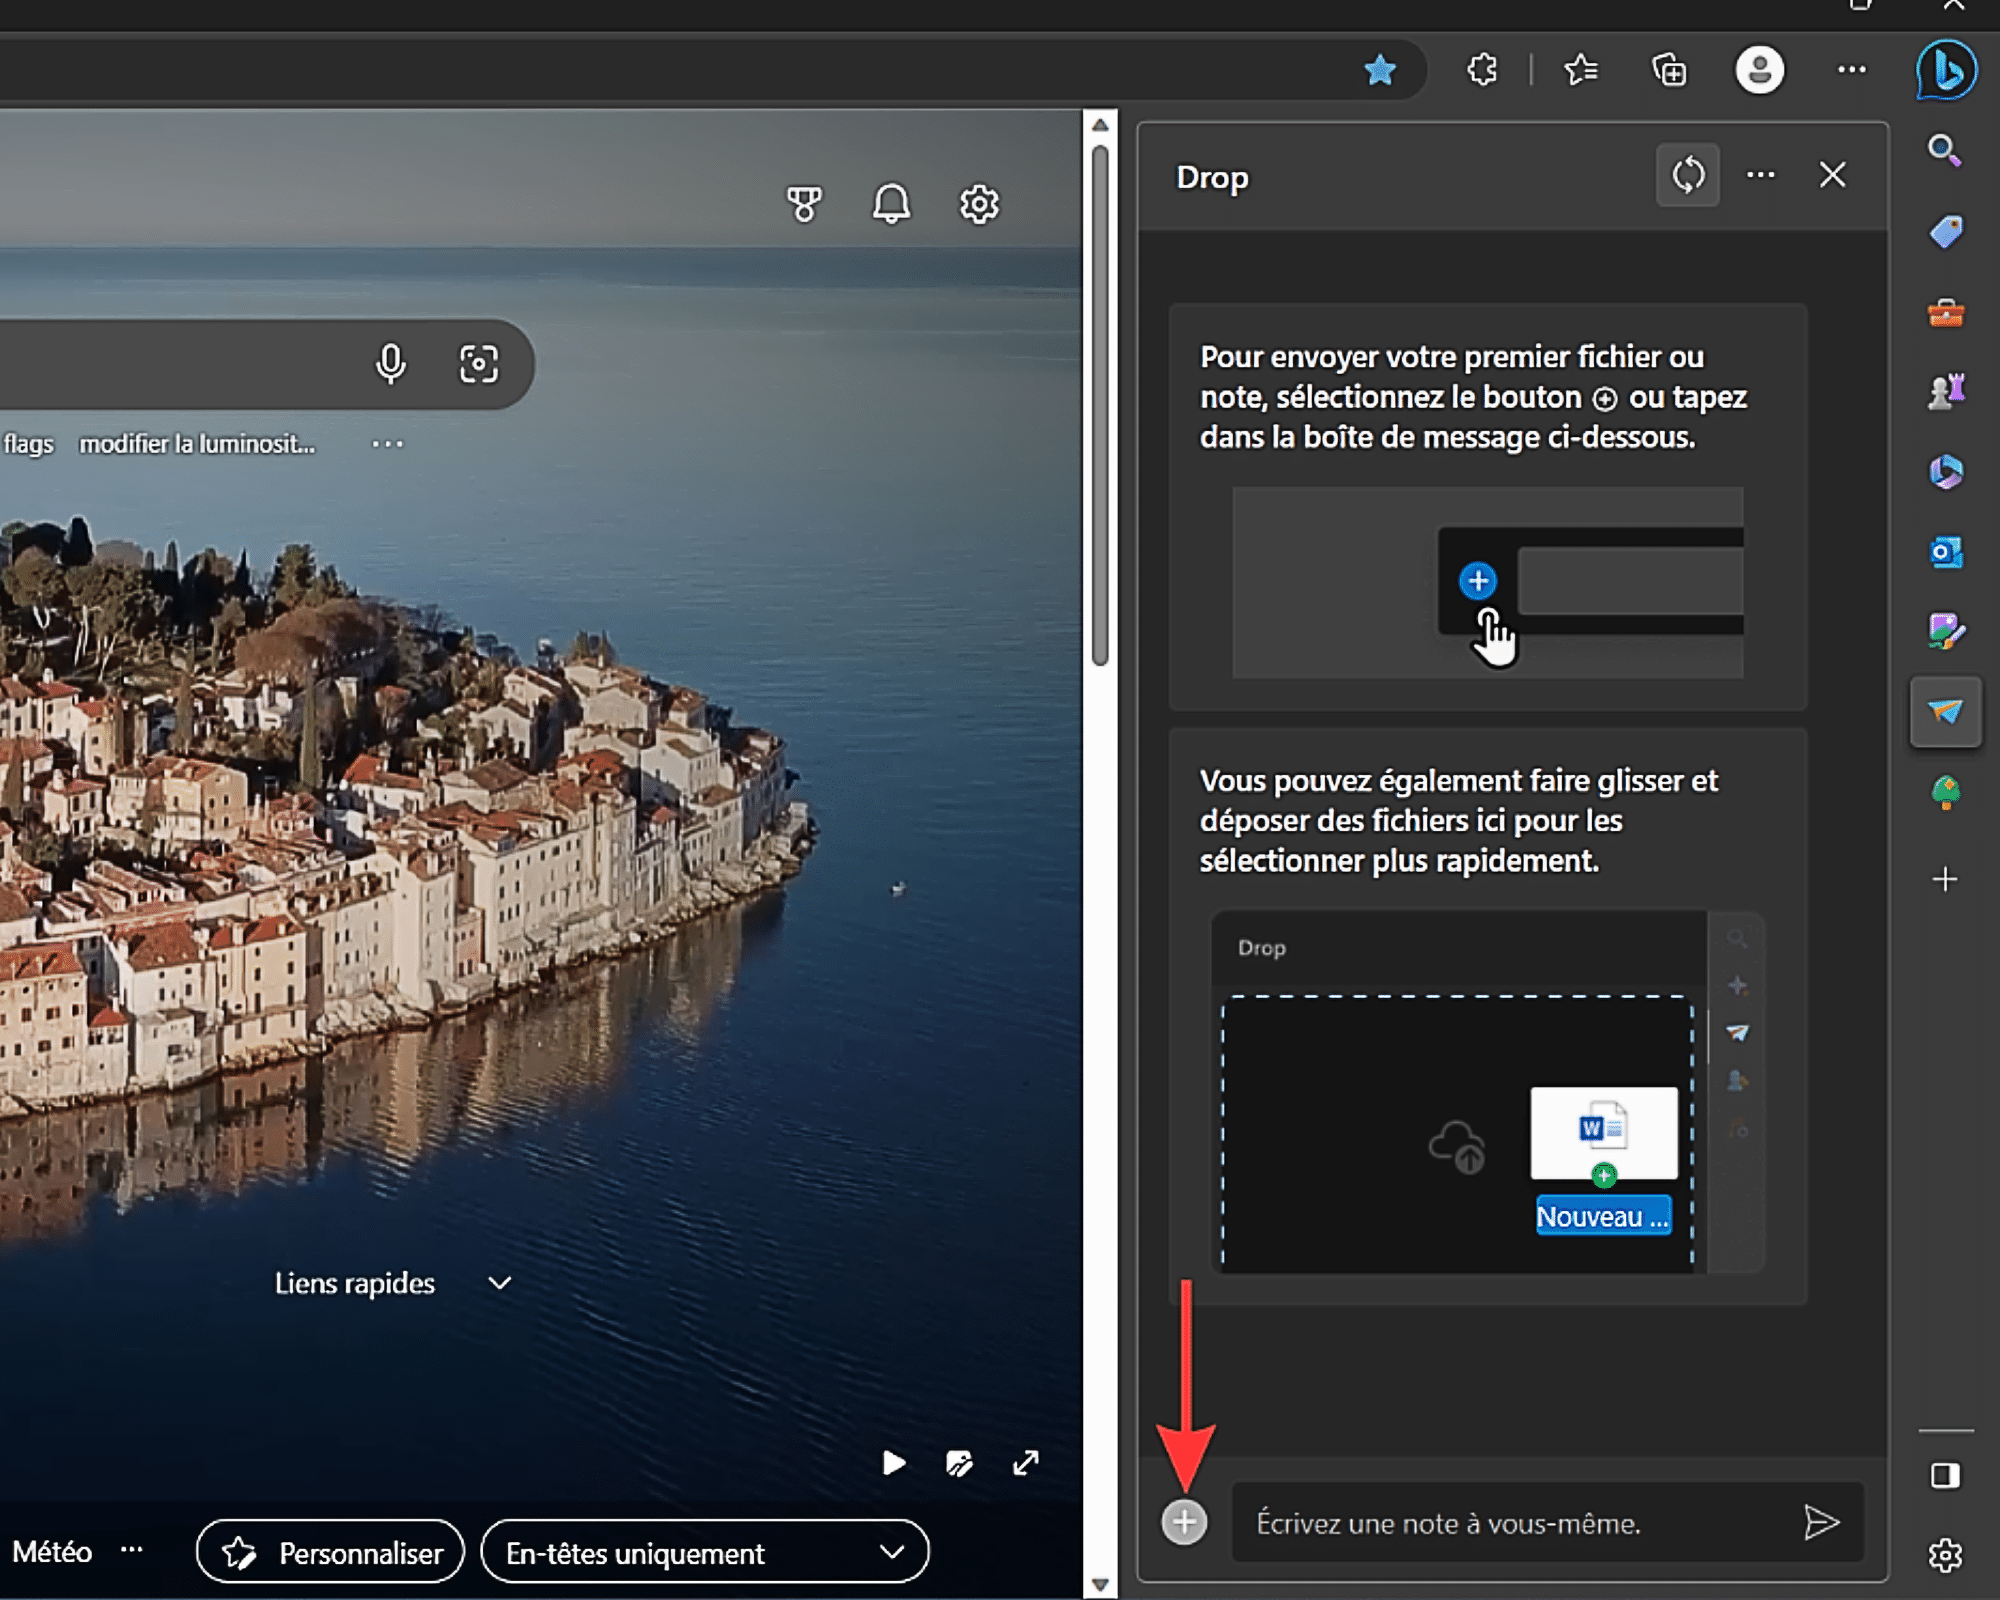Open the page settings gear icon

point(979,204)
